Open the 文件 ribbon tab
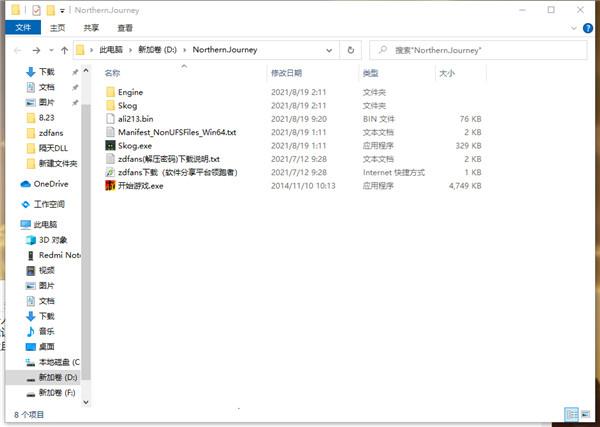 point(23,28)
